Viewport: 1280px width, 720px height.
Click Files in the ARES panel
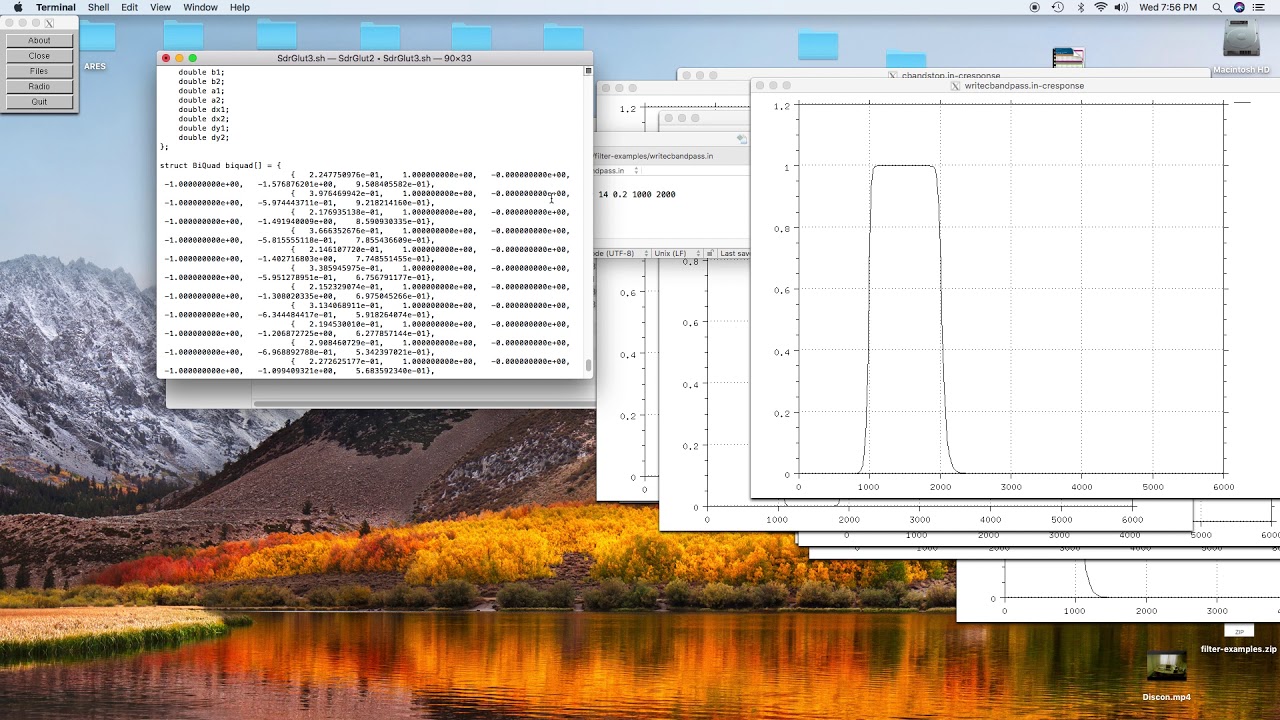[39, 71]
